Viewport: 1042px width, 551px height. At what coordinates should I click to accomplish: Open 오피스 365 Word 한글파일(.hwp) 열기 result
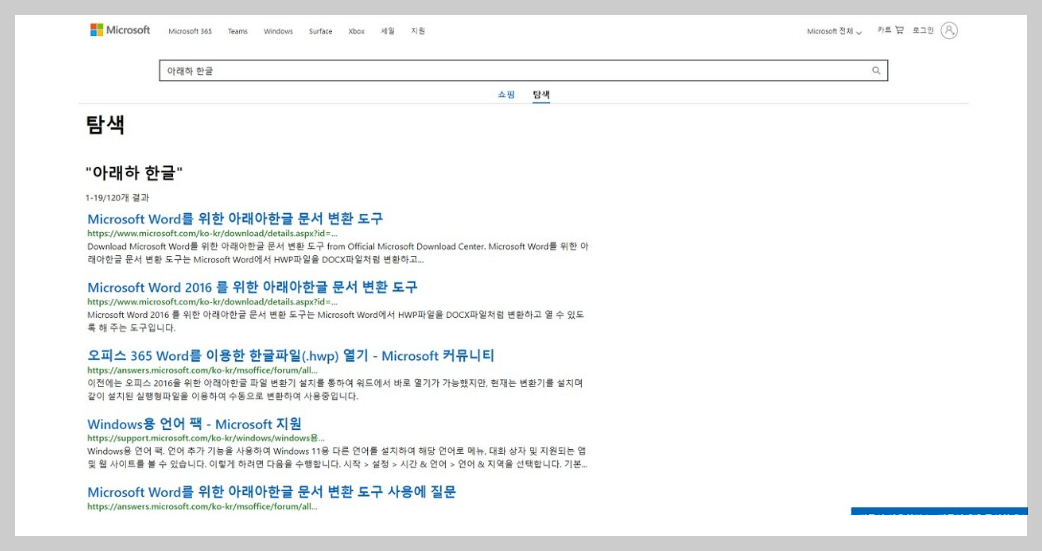290,355
